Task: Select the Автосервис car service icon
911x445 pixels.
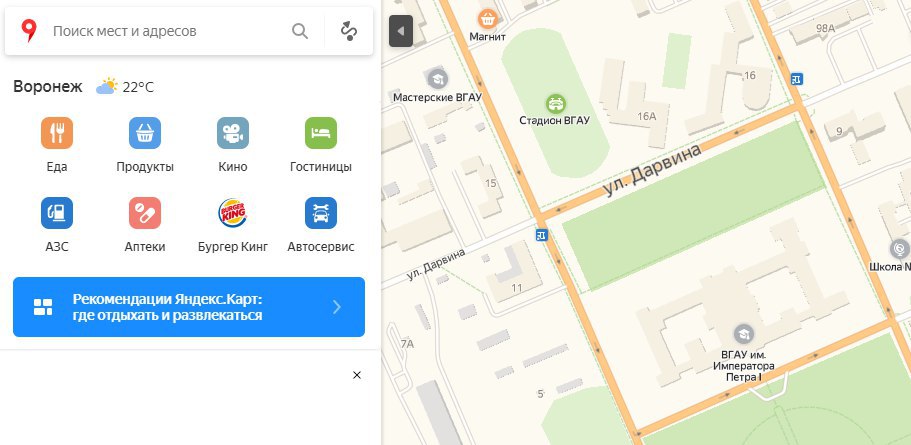Action: click(x=321, y=213)
